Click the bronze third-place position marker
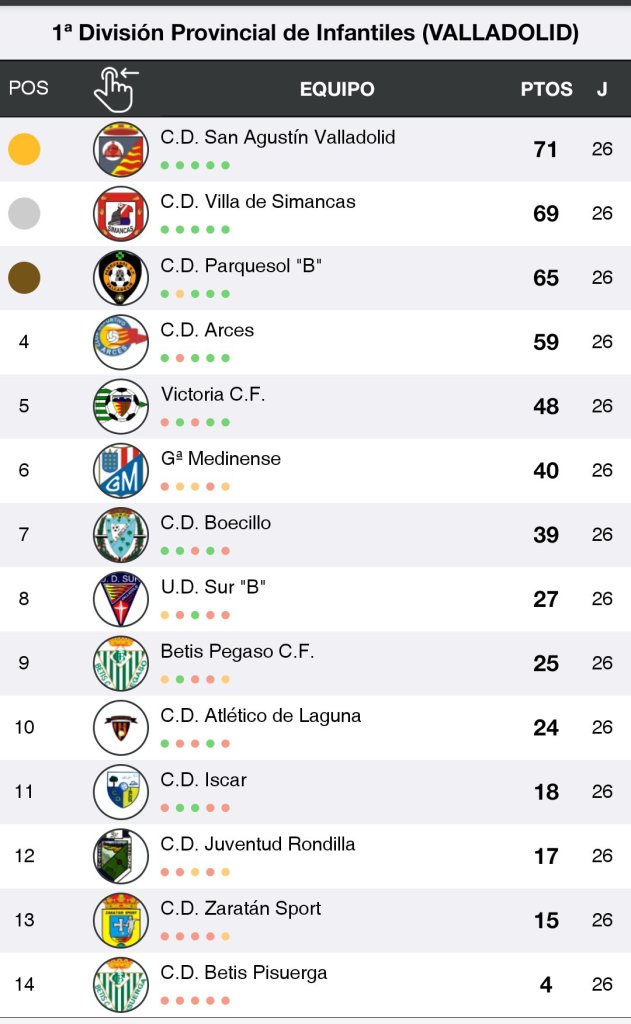Image resolution: width=631 pixels, height=1024 pixels. click(x=24, y=277)
